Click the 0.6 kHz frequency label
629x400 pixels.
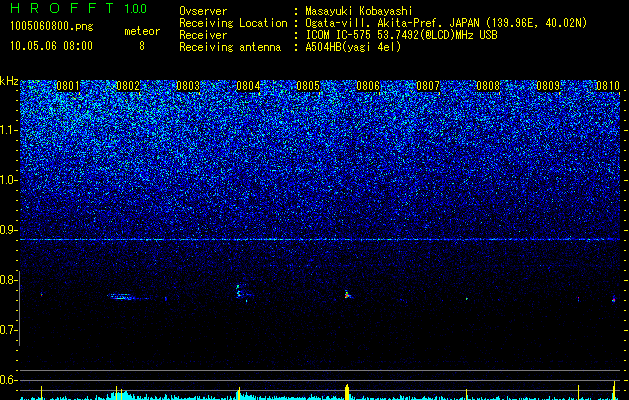click(x=9, y=380)
